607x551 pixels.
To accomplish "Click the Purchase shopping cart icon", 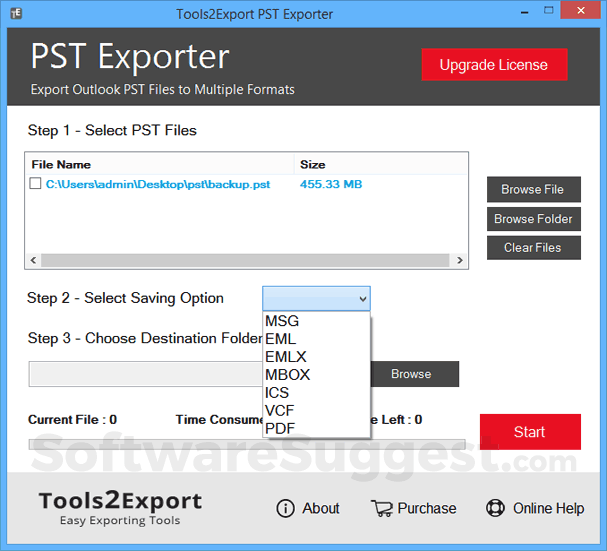I will tap(382, 508).
